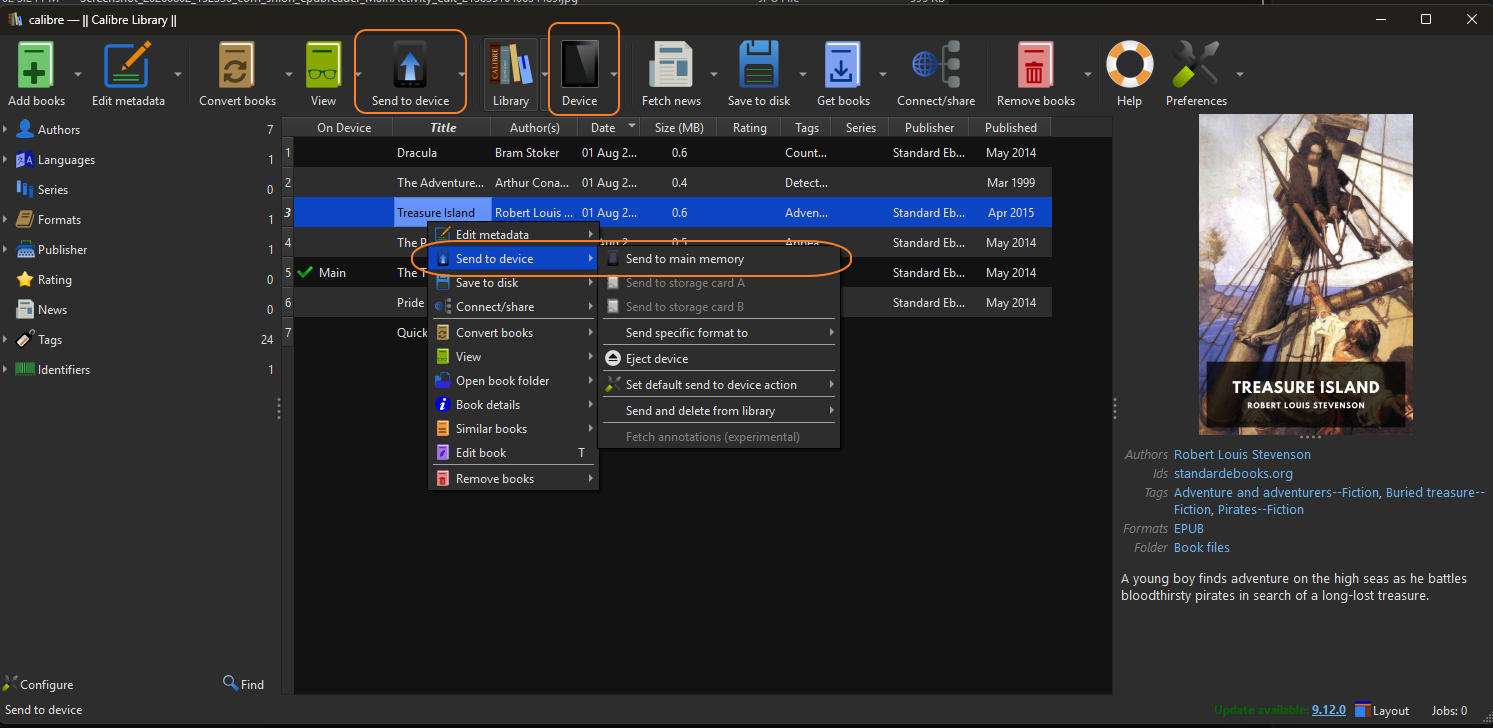This screenshot has width=1493, height=728.
Task: Open Send specific format to submenu
Action: [718, 332]
